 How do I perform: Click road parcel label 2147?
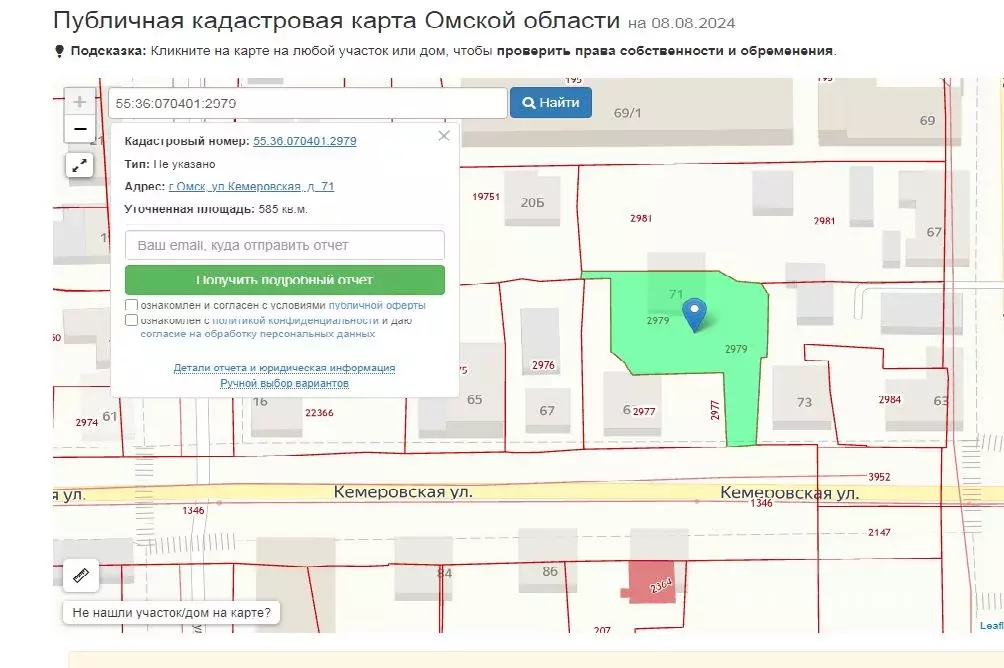pos(879,532)
